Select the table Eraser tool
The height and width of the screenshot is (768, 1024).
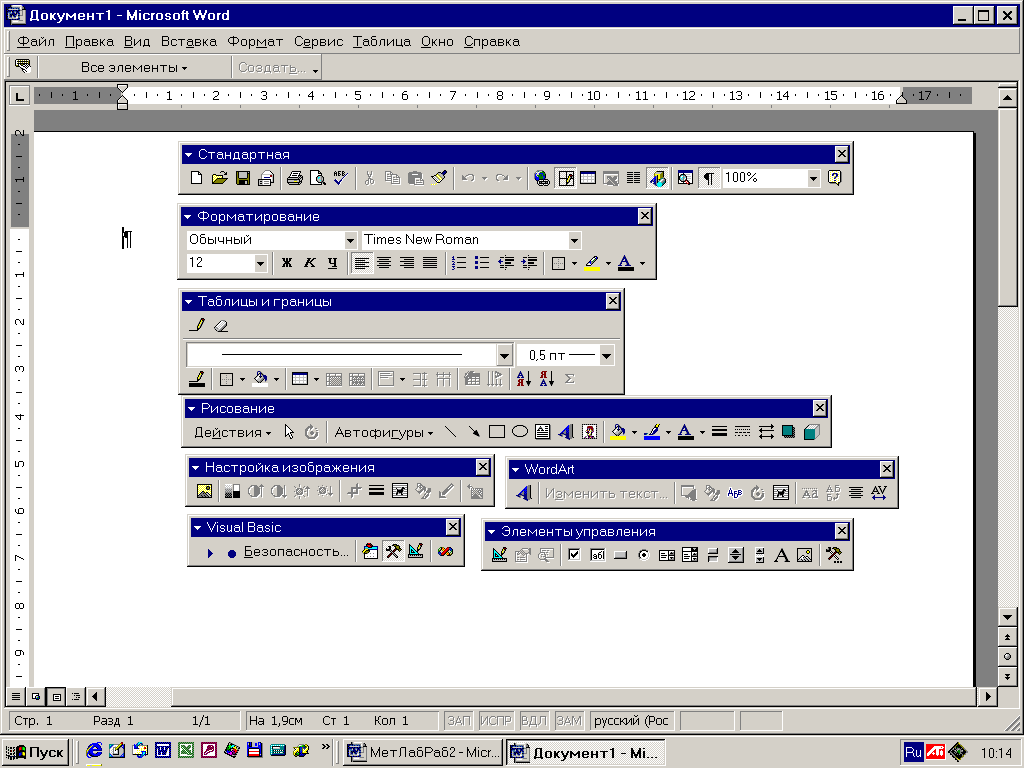tap(221, 325)
